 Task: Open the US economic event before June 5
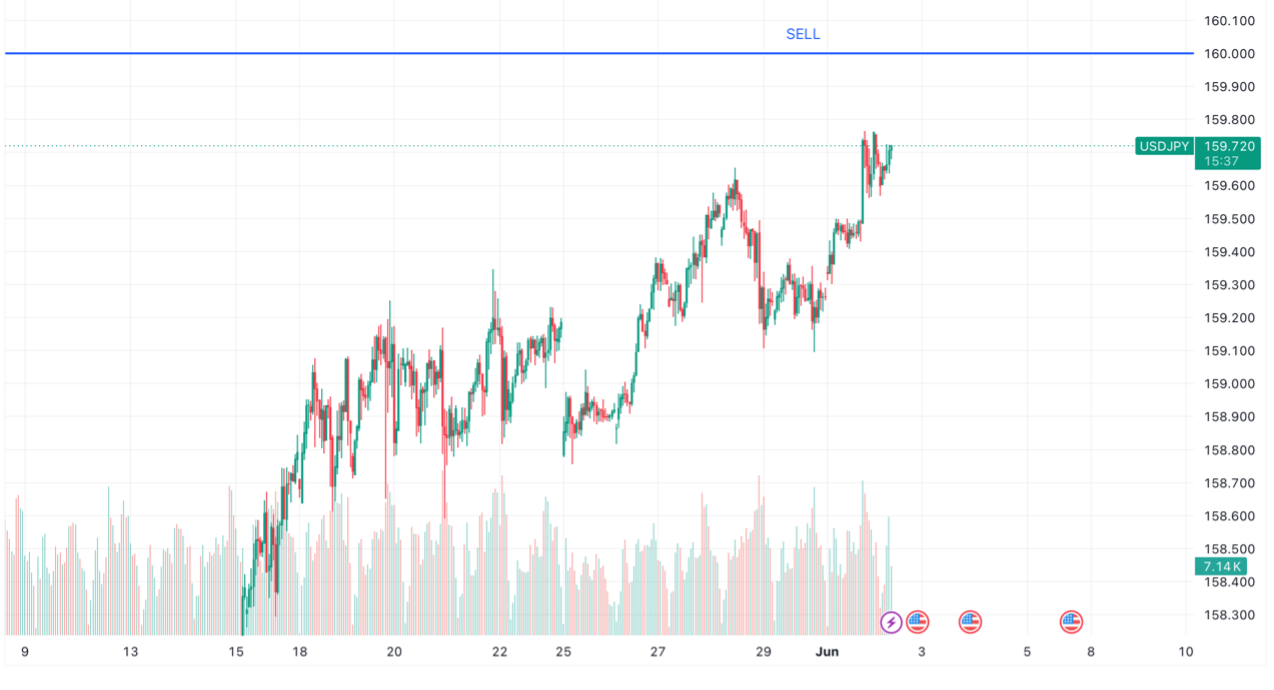[970, 623]
